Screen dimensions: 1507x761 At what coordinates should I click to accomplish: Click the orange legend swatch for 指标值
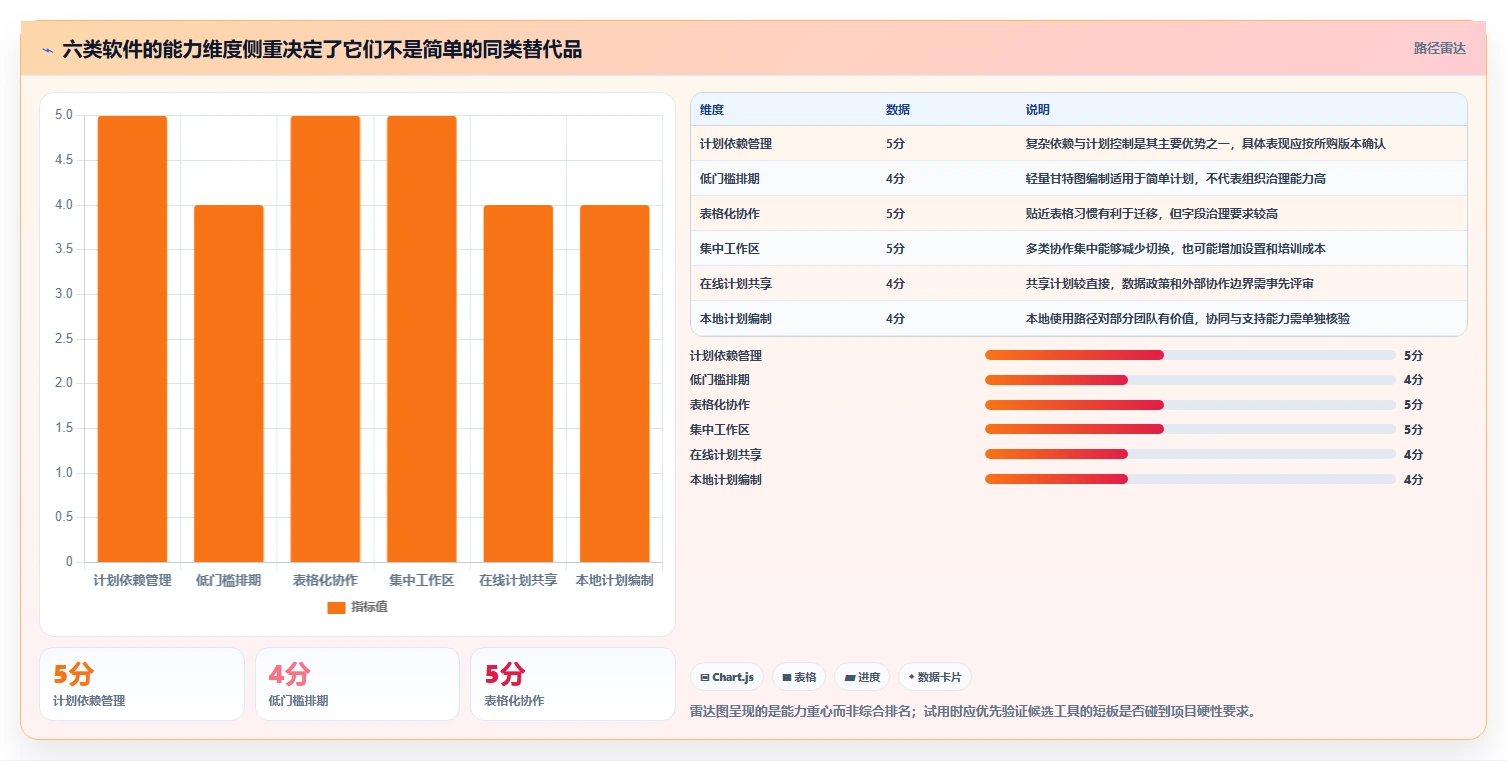click(336, 608)
